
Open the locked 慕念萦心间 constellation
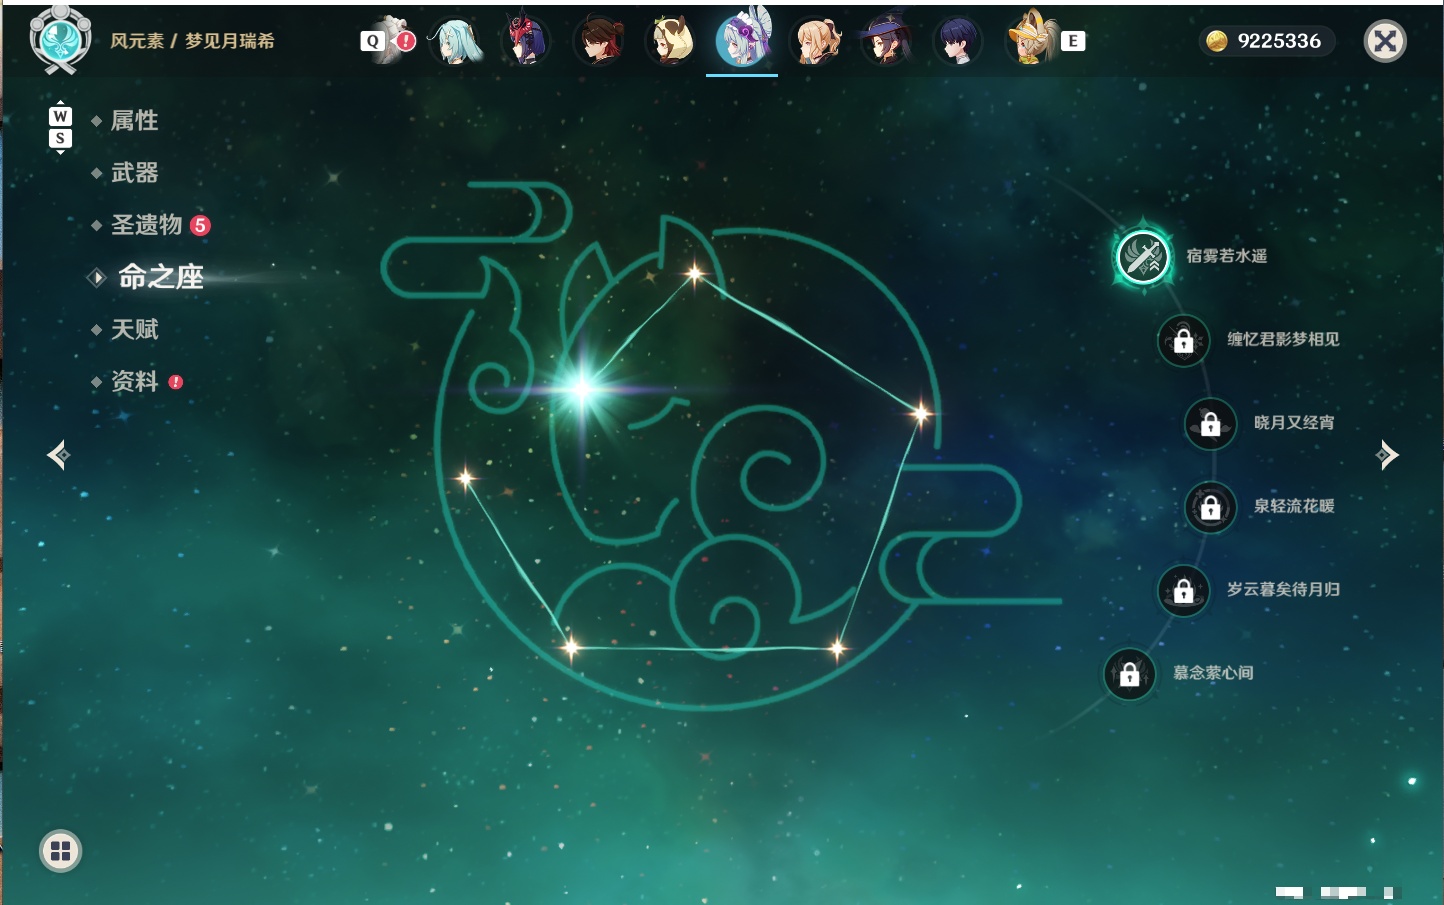(1130, 674)
